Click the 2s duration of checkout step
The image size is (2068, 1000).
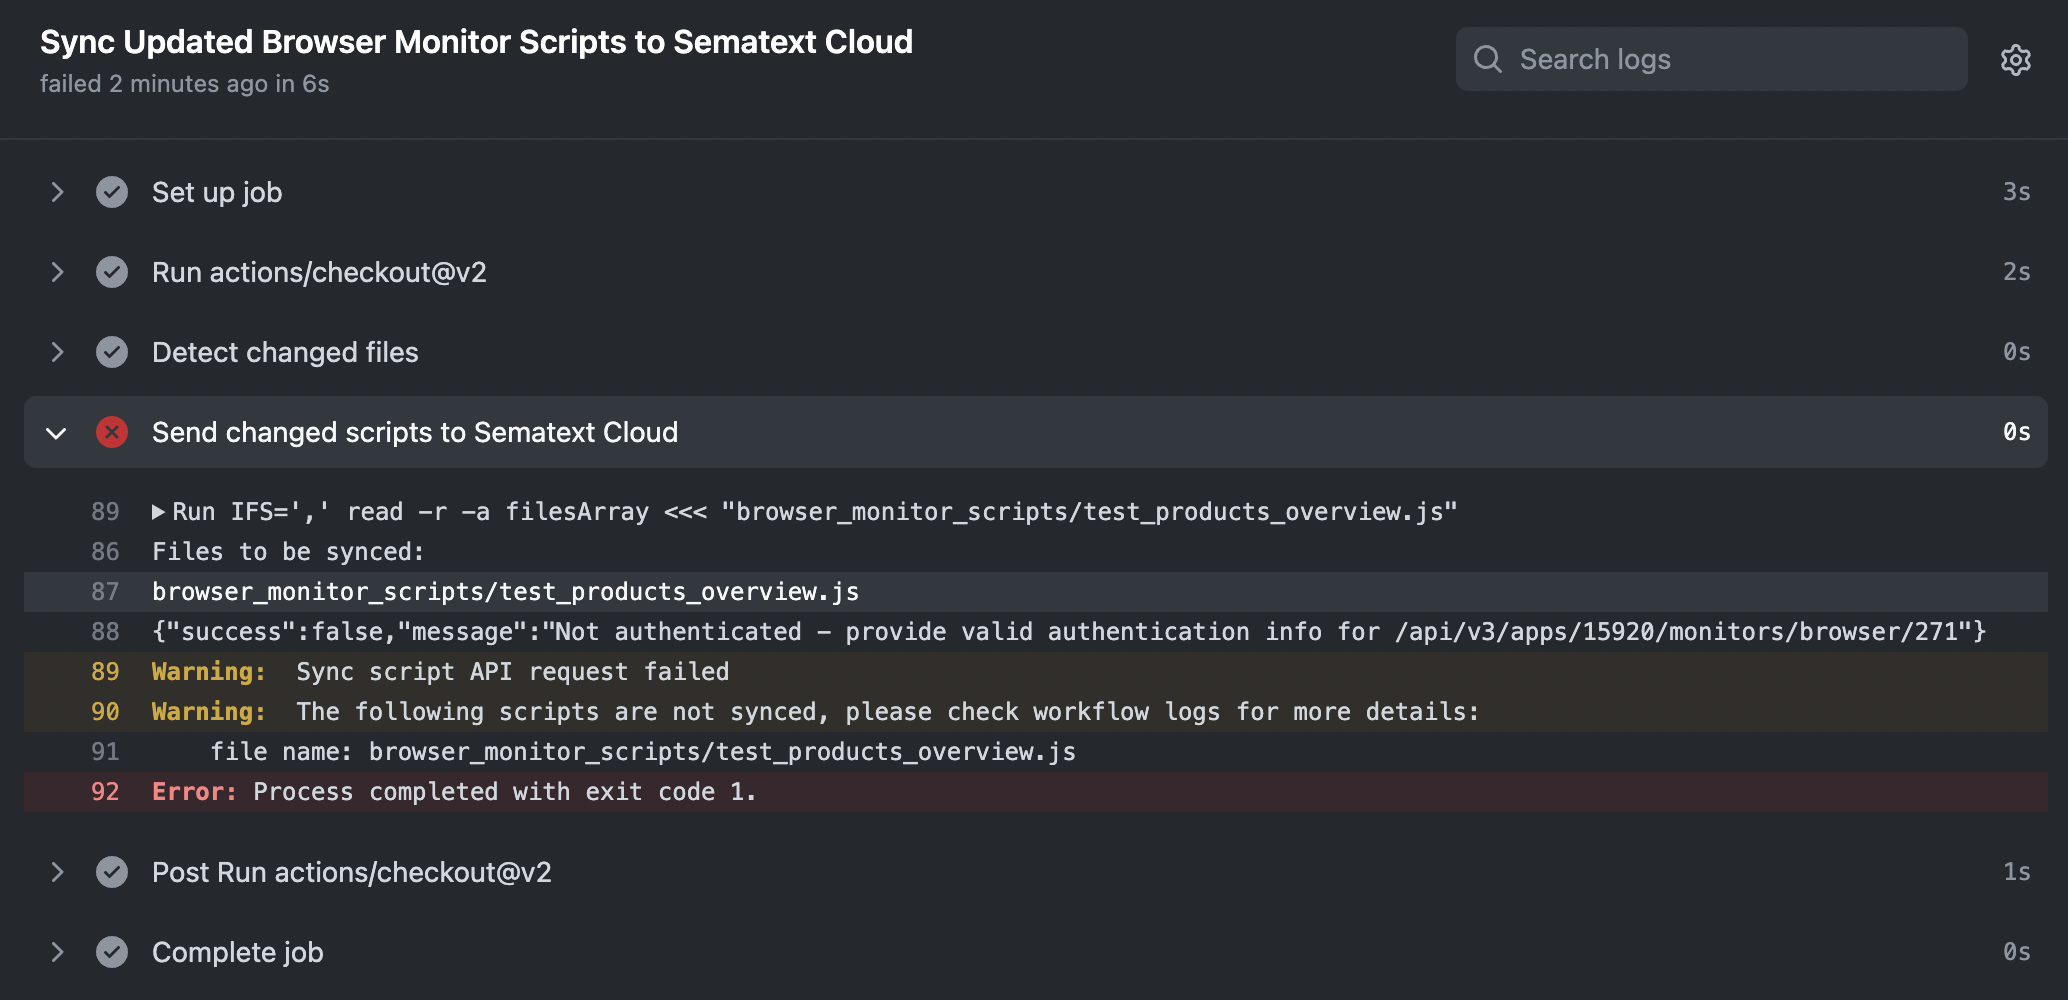2016,272
